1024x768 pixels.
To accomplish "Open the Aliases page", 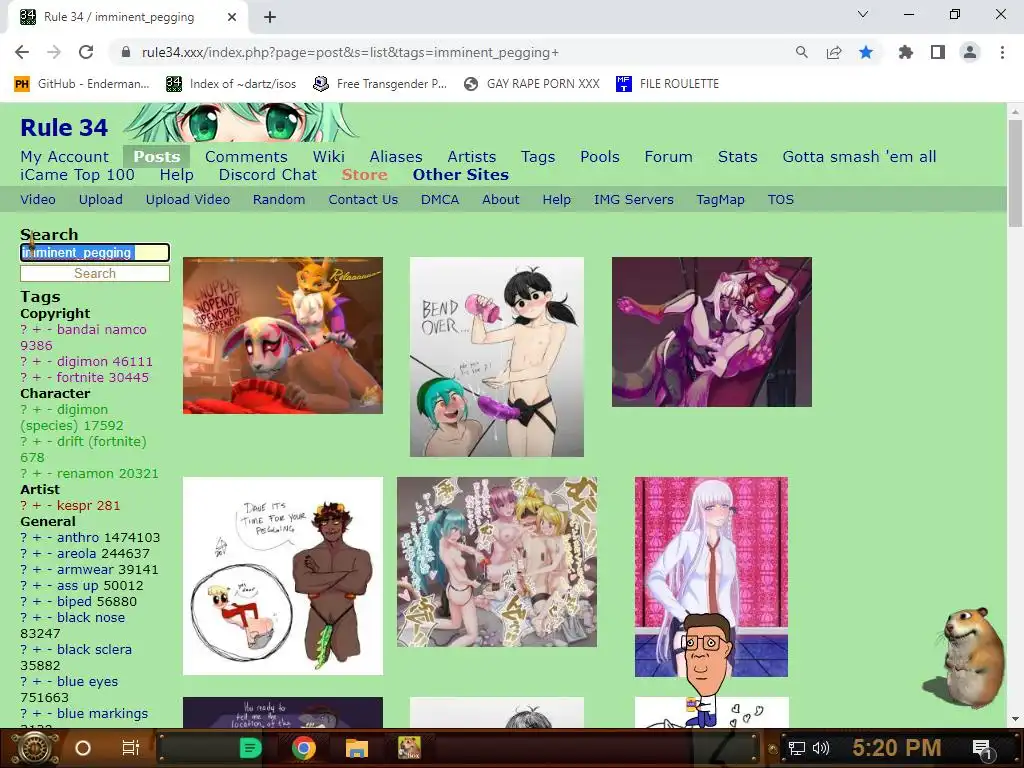I will click(396, 157).
